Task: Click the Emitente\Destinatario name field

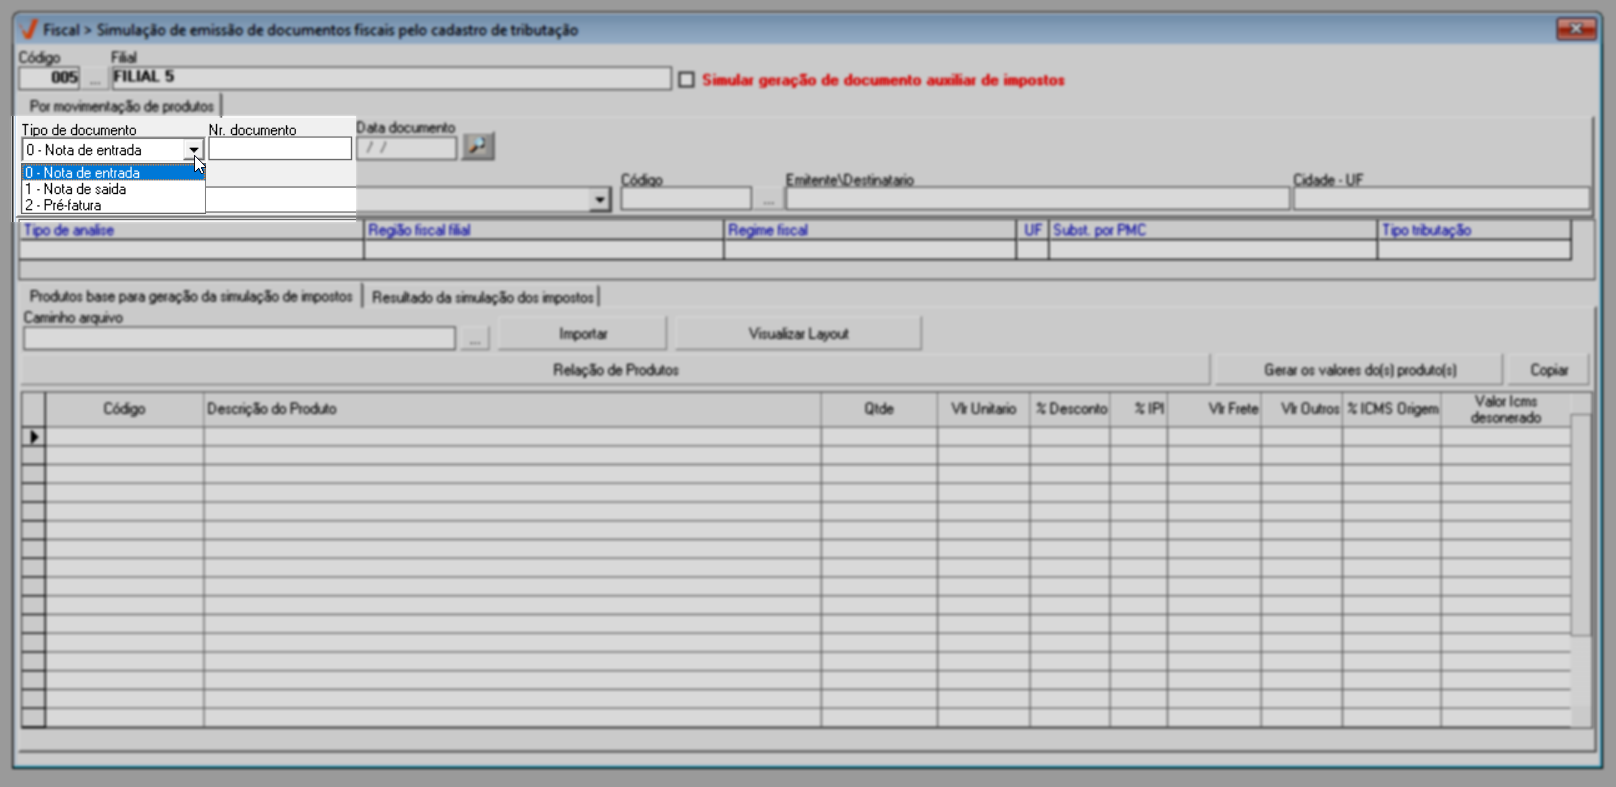Action: 1038,199
